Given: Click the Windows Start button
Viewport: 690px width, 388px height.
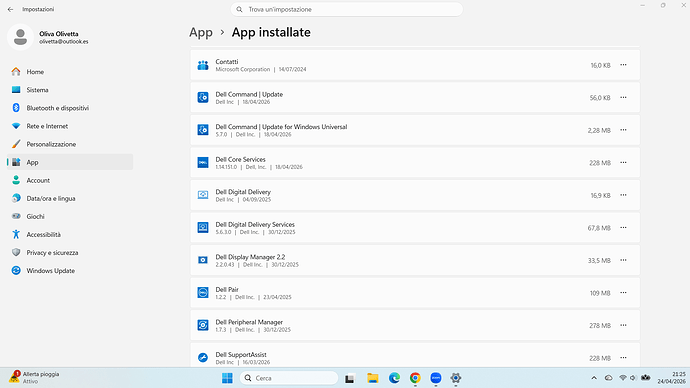Looking at the screenshot, I should click(x=227, y=378).
